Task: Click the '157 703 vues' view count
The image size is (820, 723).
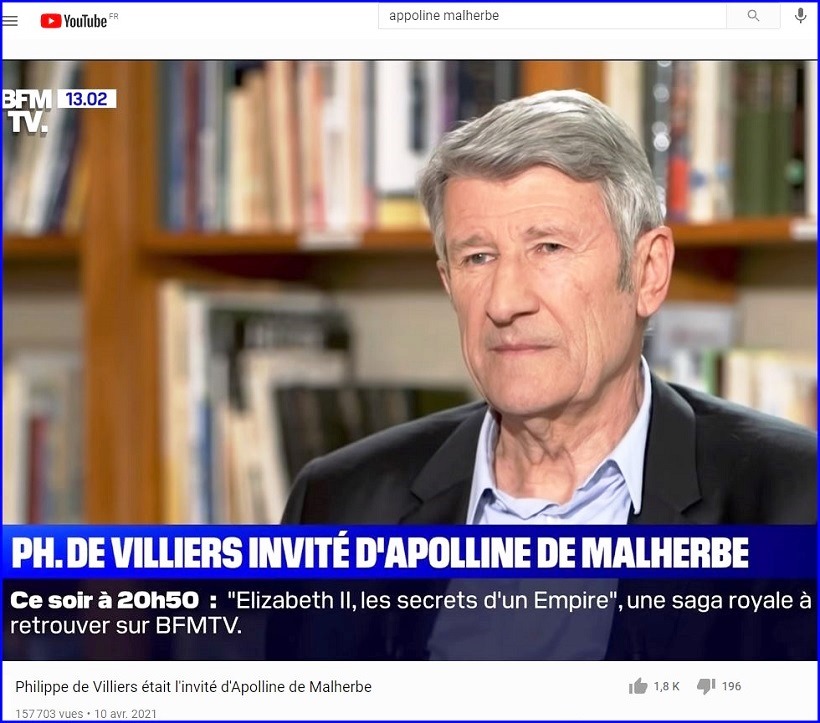Action: click(49, 714)
